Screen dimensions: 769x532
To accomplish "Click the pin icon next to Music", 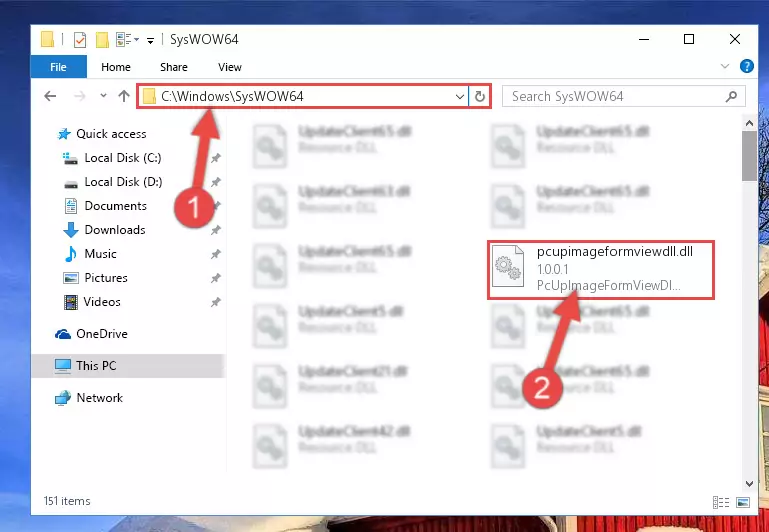I will [215, 254].
